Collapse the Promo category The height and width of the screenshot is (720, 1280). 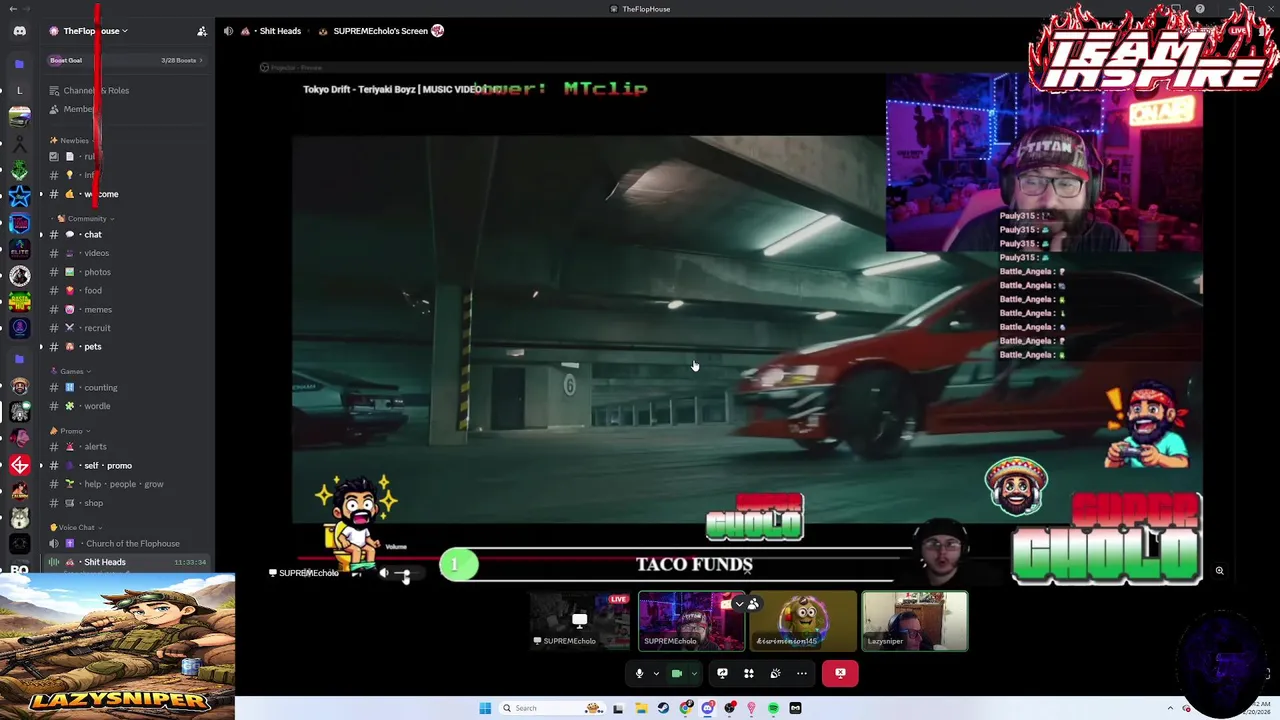74,431
